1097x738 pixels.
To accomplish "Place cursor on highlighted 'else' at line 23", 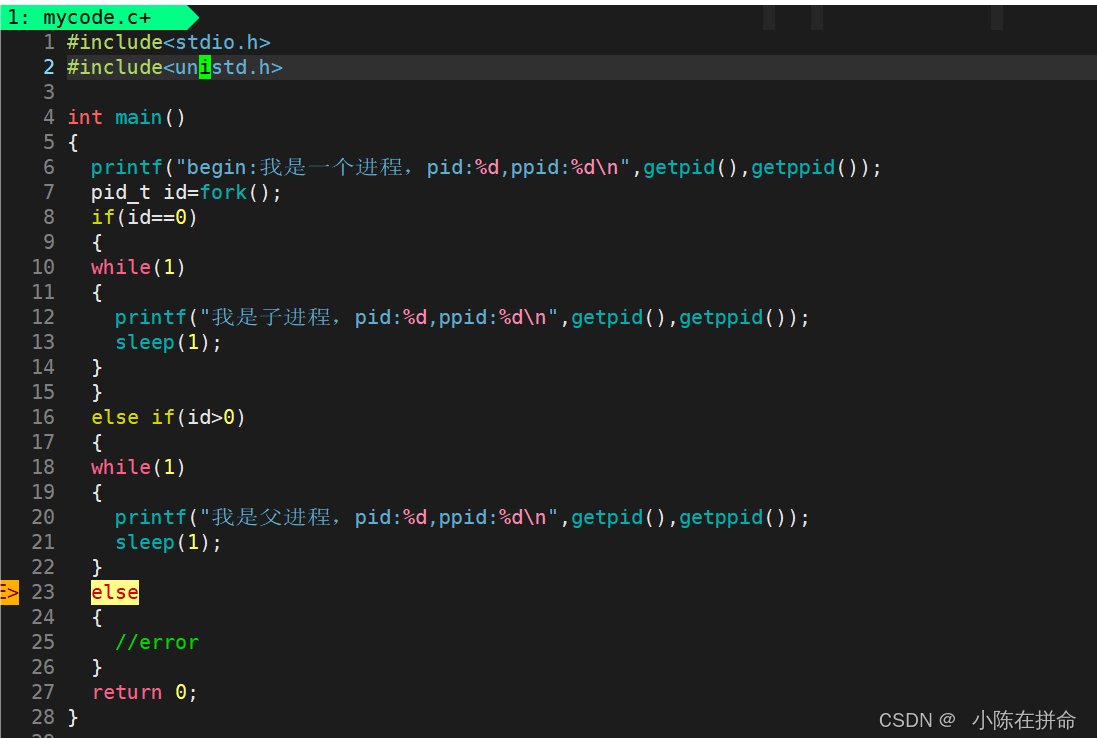I will tap(115, 592).
